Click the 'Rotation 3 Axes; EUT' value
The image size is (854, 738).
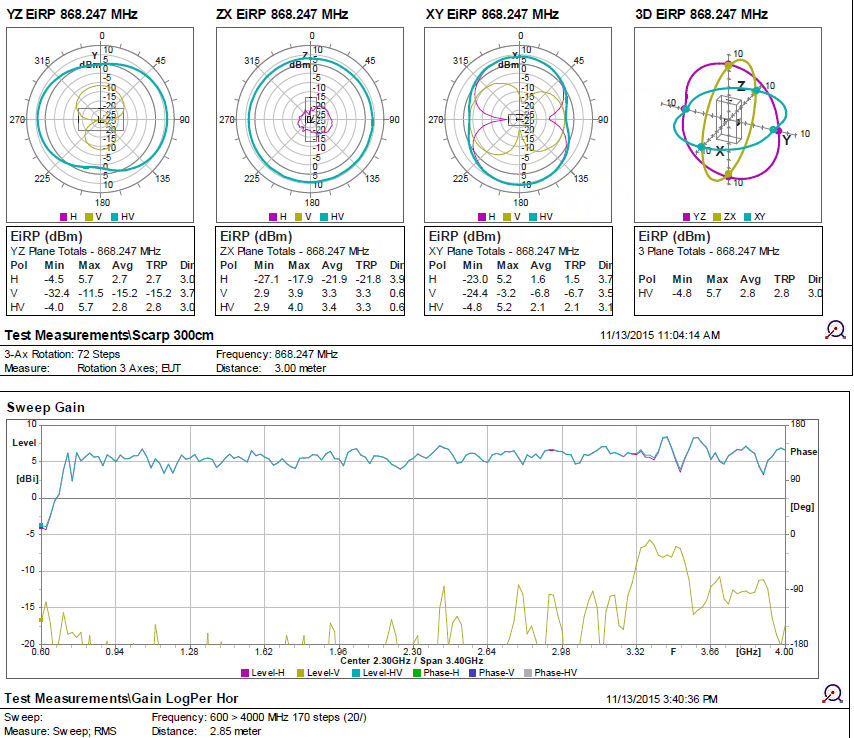(x=129, y=368)
